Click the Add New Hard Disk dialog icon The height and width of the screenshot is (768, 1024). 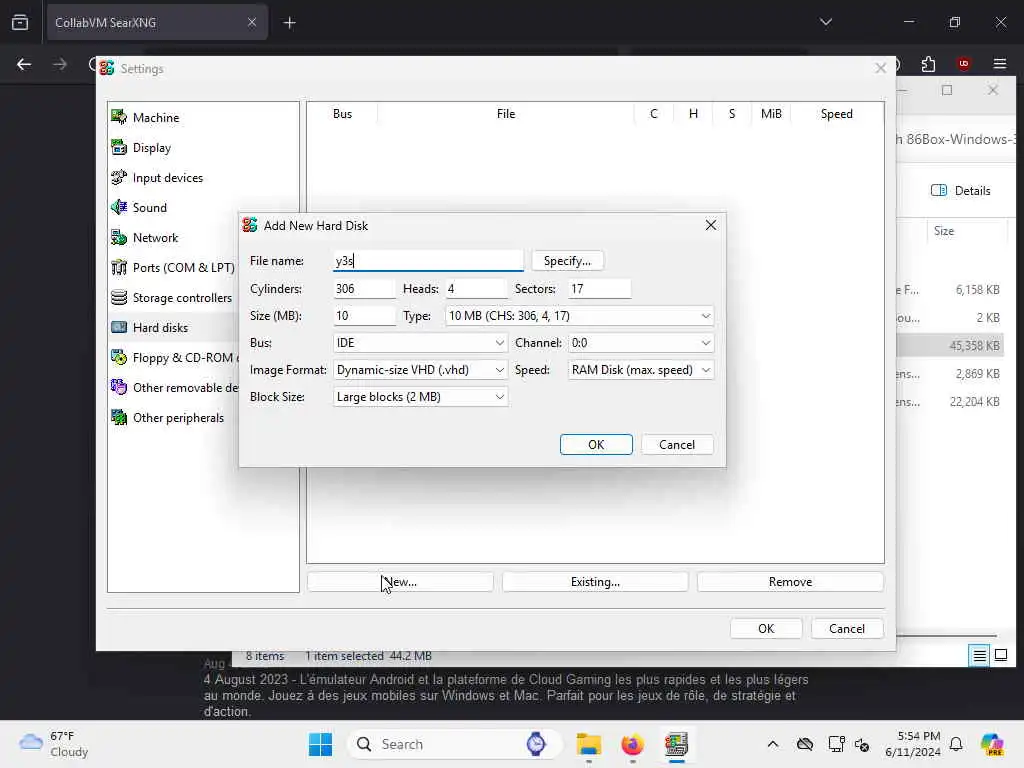(x=249, y=225)
